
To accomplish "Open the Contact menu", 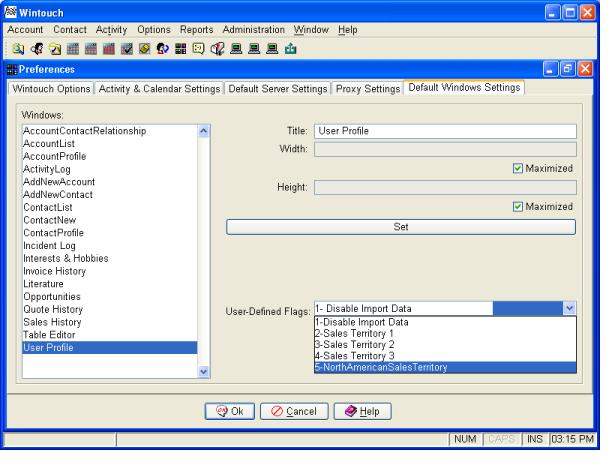I will point(70,30).
